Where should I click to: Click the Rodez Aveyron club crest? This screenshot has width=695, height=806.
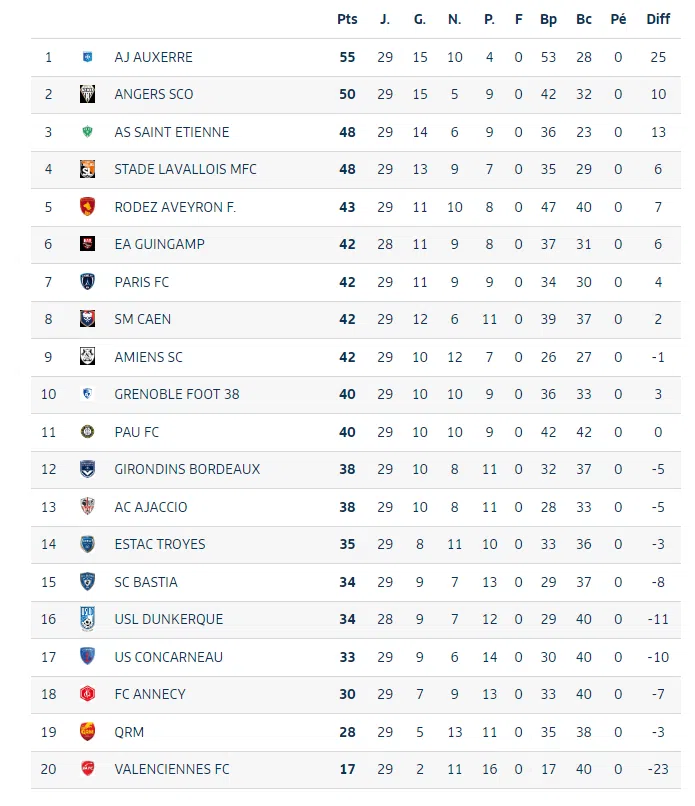point(87,207)
